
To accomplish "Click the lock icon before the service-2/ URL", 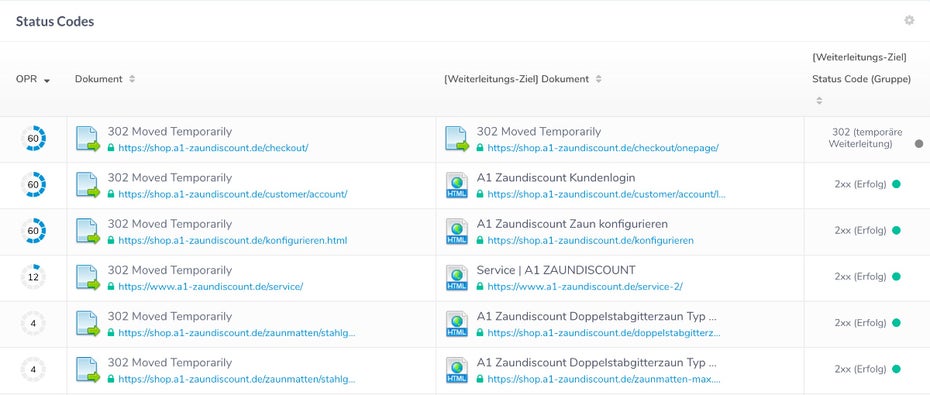I will pyautogui.click(x=479, y=286).
